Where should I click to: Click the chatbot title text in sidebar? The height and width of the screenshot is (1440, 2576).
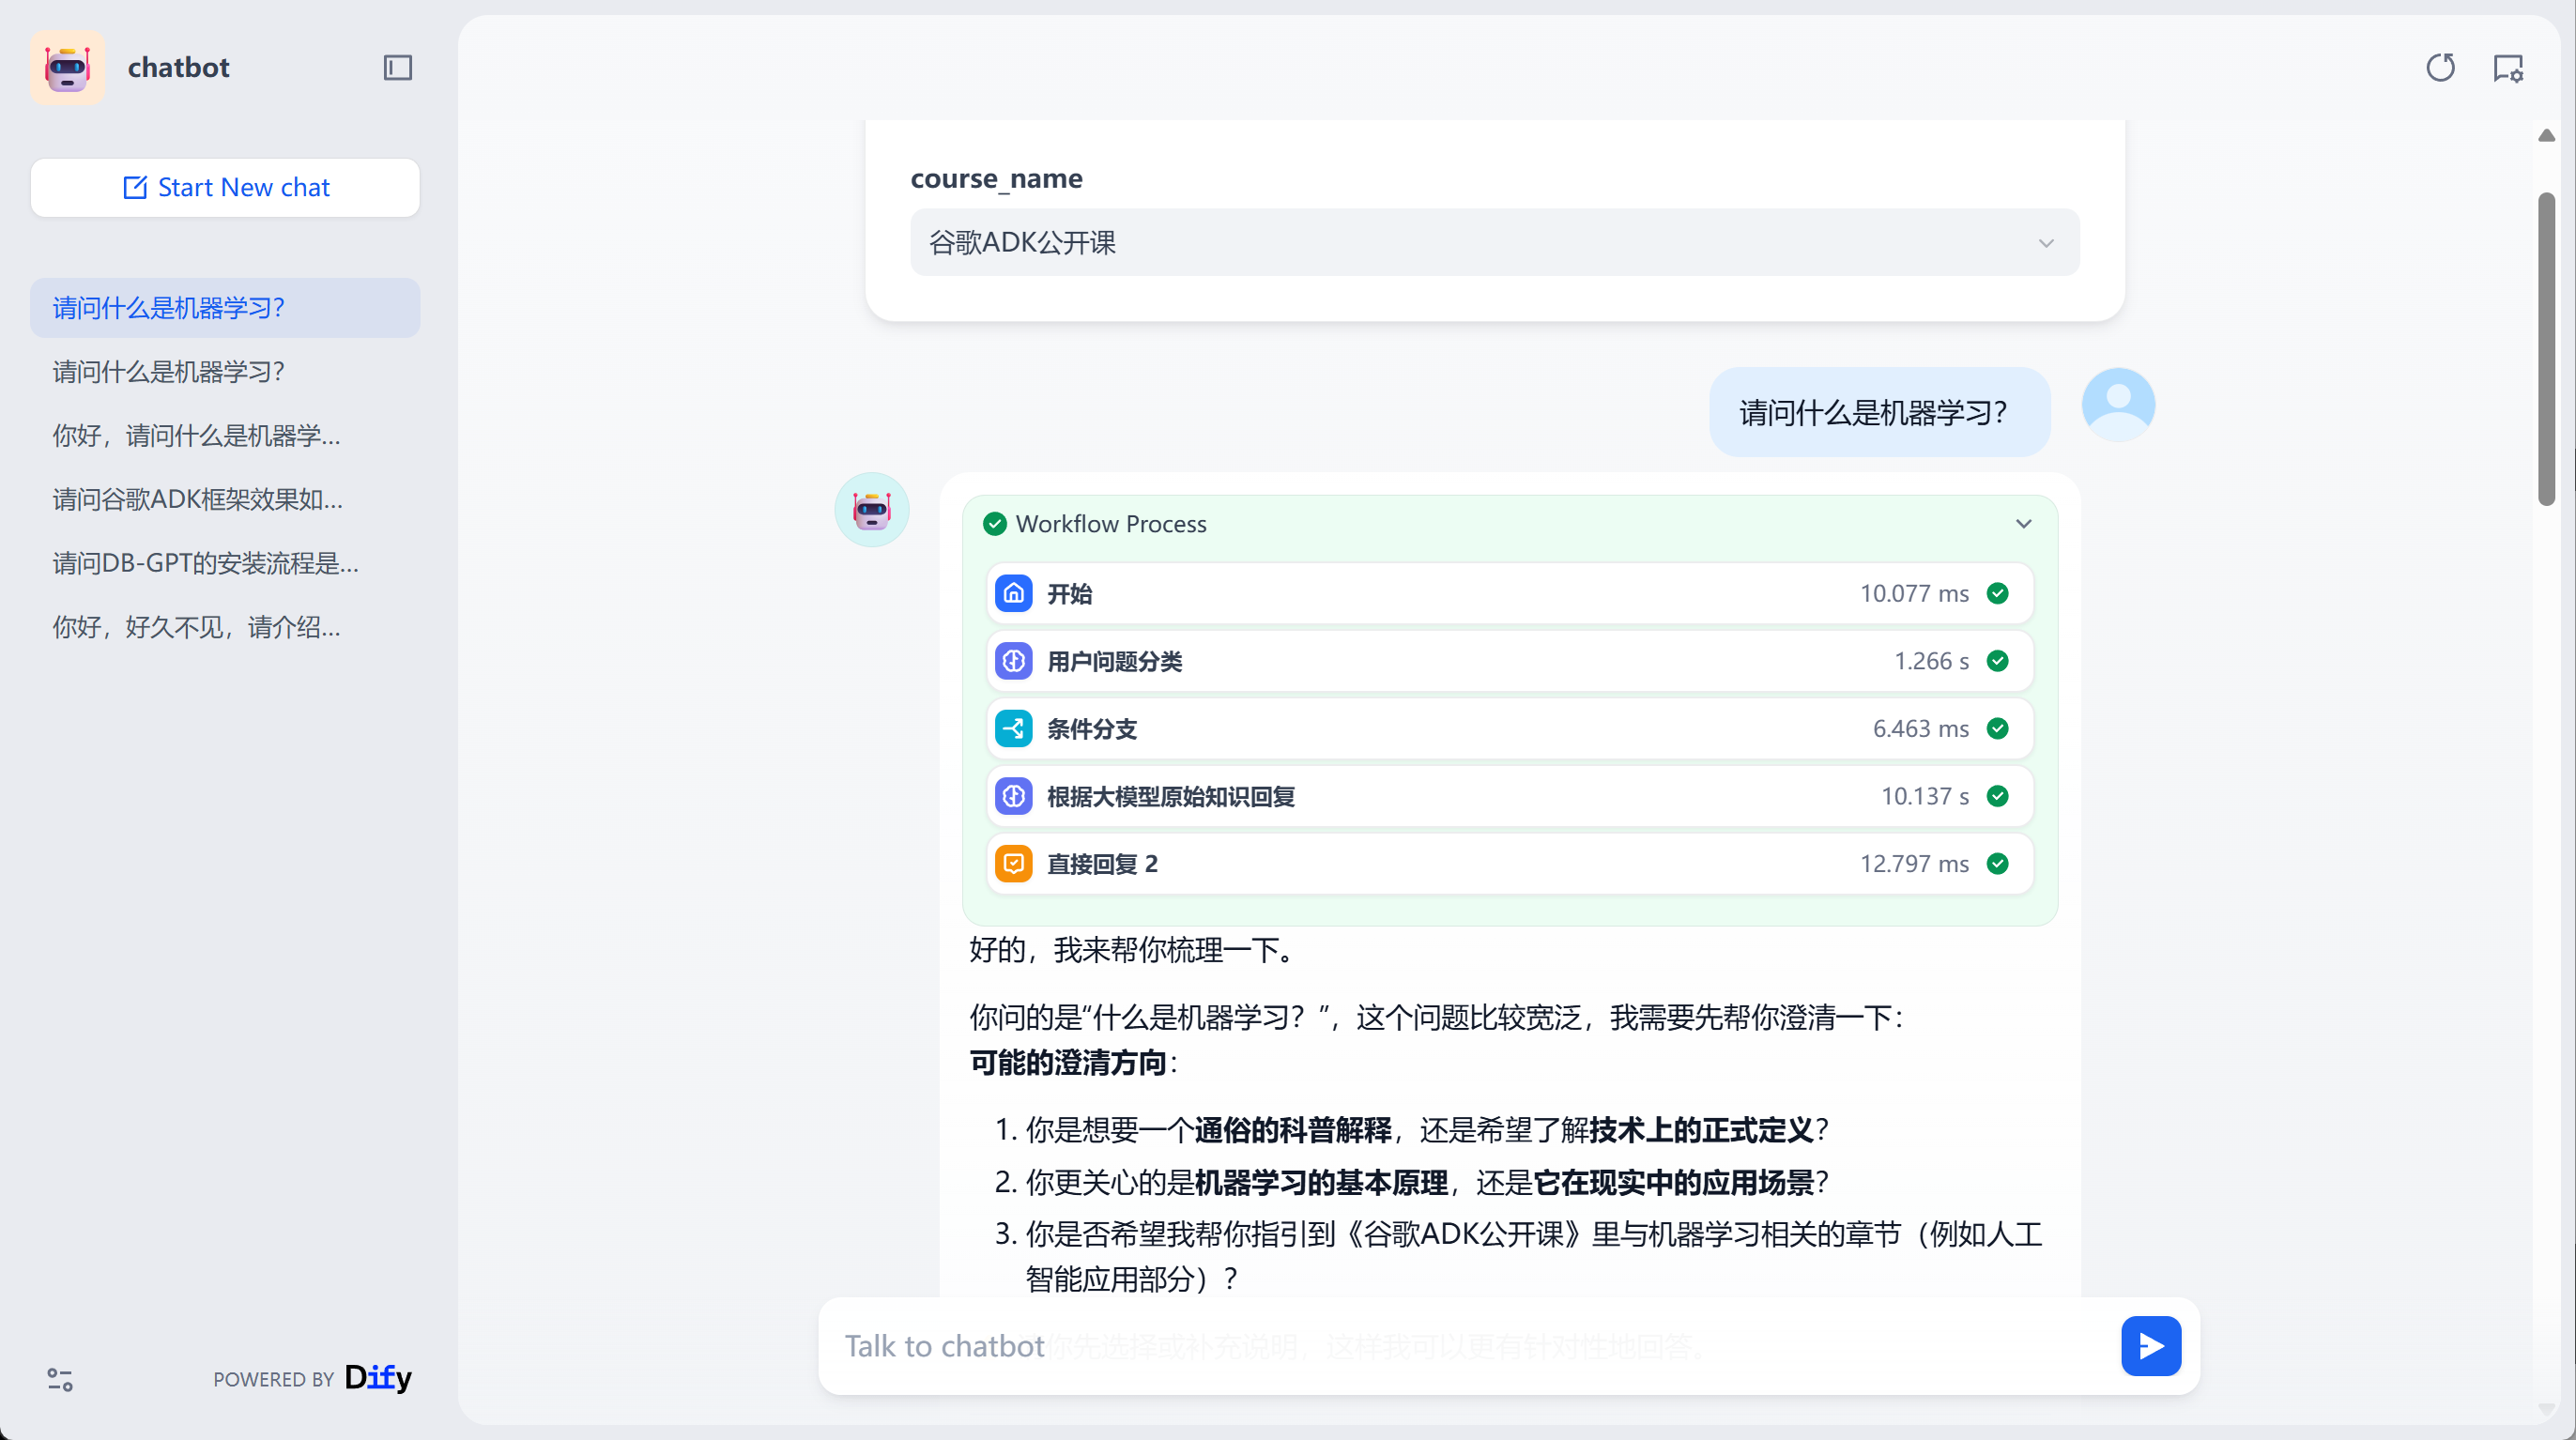click(x=178, y=67)
